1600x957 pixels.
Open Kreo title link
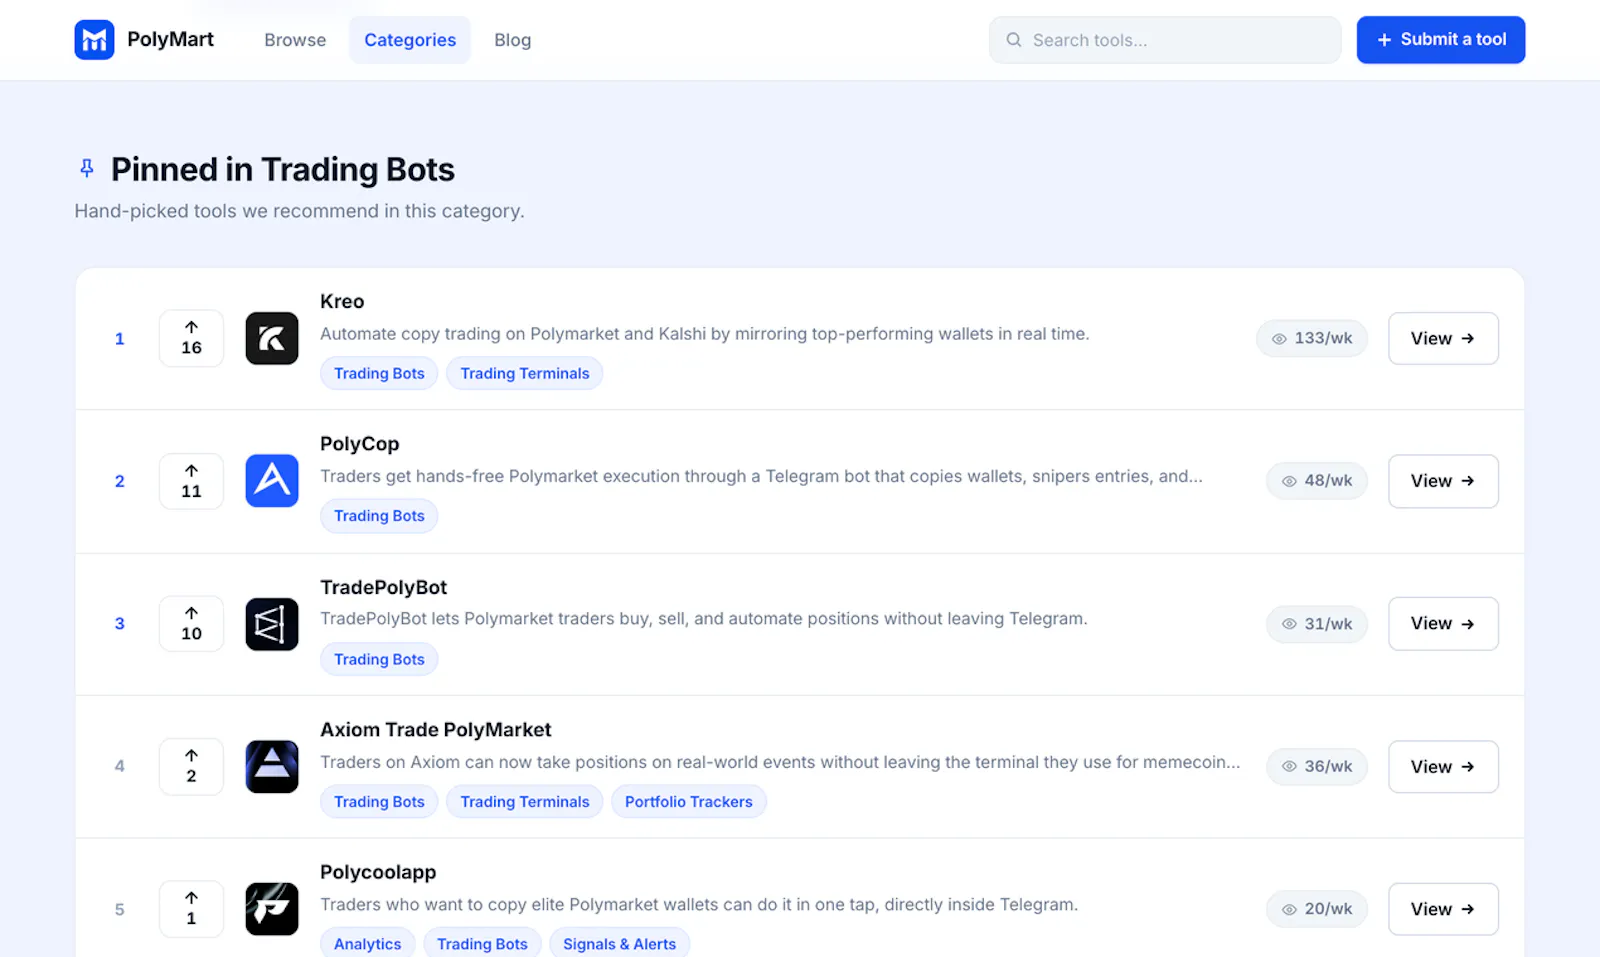pyautogui.click(x=342, y=301)
